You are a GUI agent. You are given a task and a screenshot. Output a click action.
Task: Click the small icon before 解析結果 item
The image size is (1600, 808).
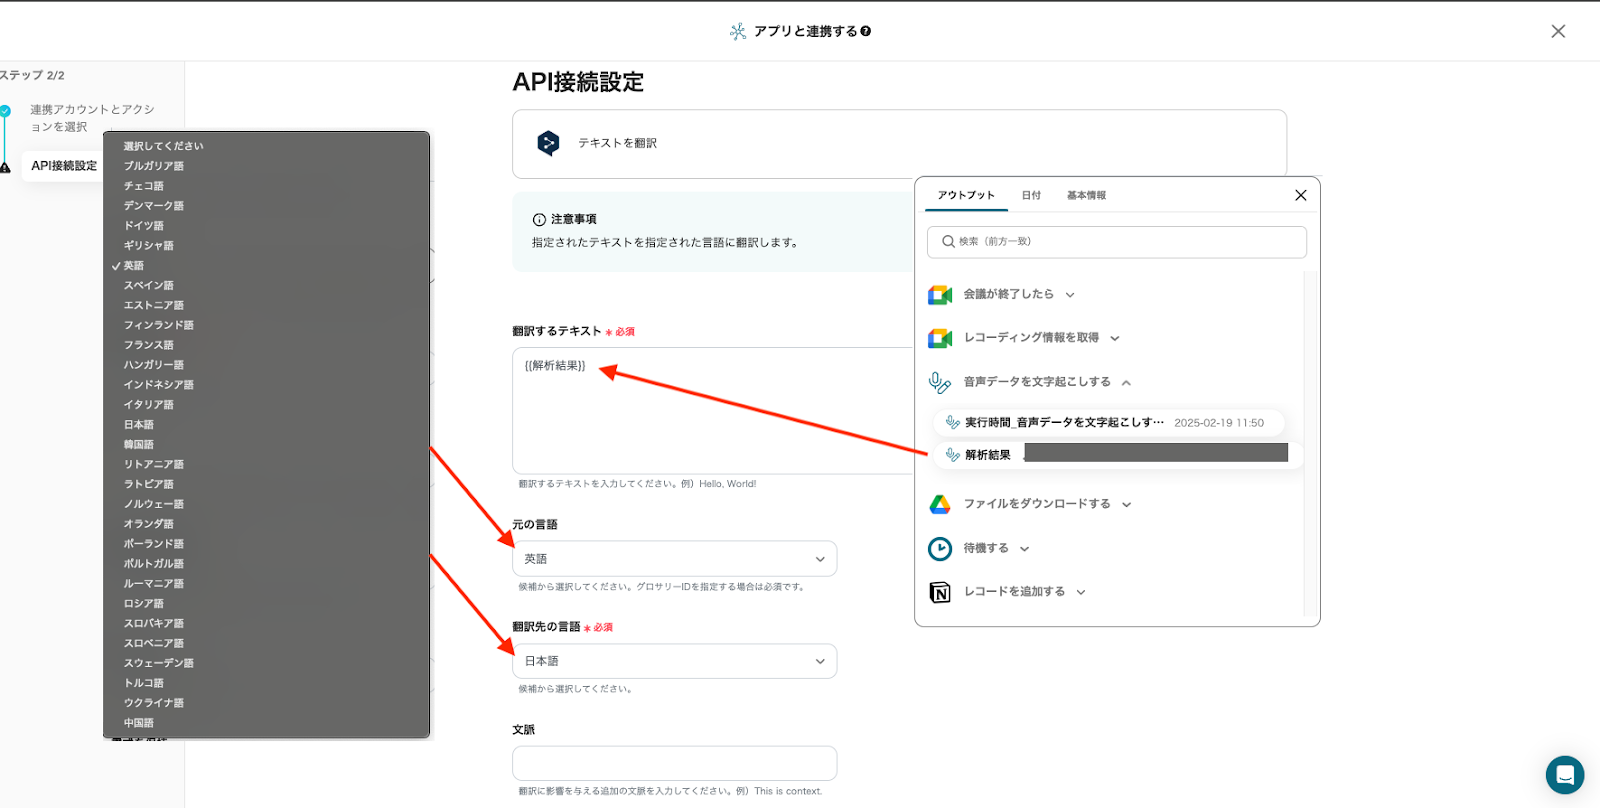tap(953, 455)
